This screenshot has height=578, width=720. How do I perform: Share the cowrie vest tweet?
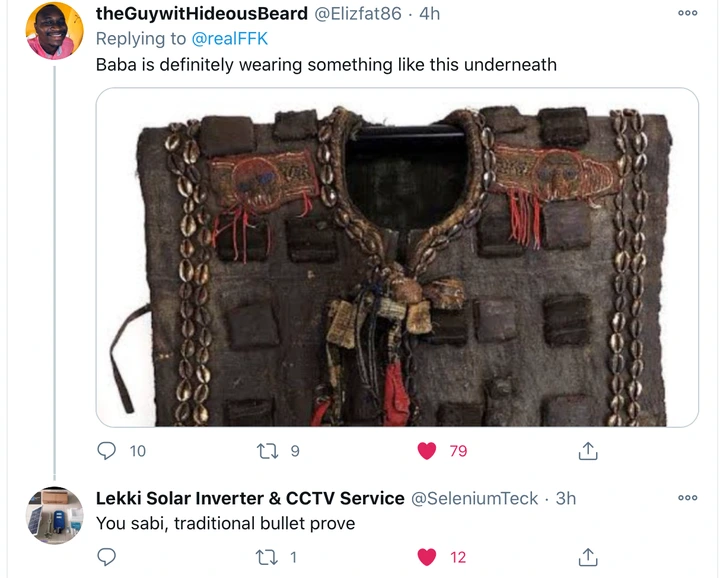[x=588, y=451]
